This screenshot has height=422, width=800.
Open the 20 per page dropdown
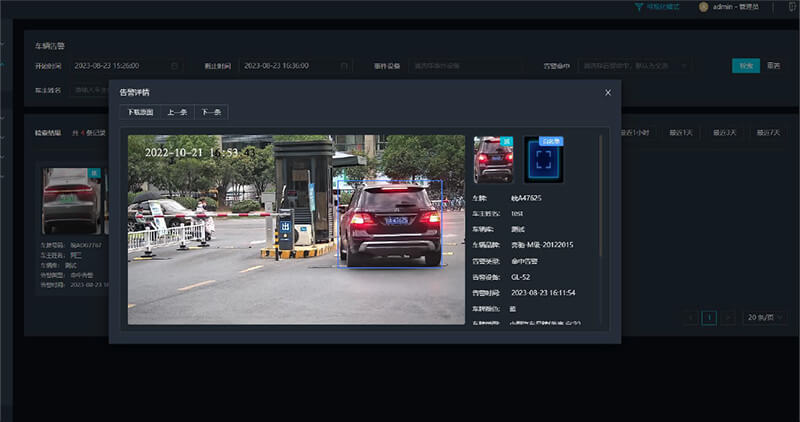[x=764, y=318]
